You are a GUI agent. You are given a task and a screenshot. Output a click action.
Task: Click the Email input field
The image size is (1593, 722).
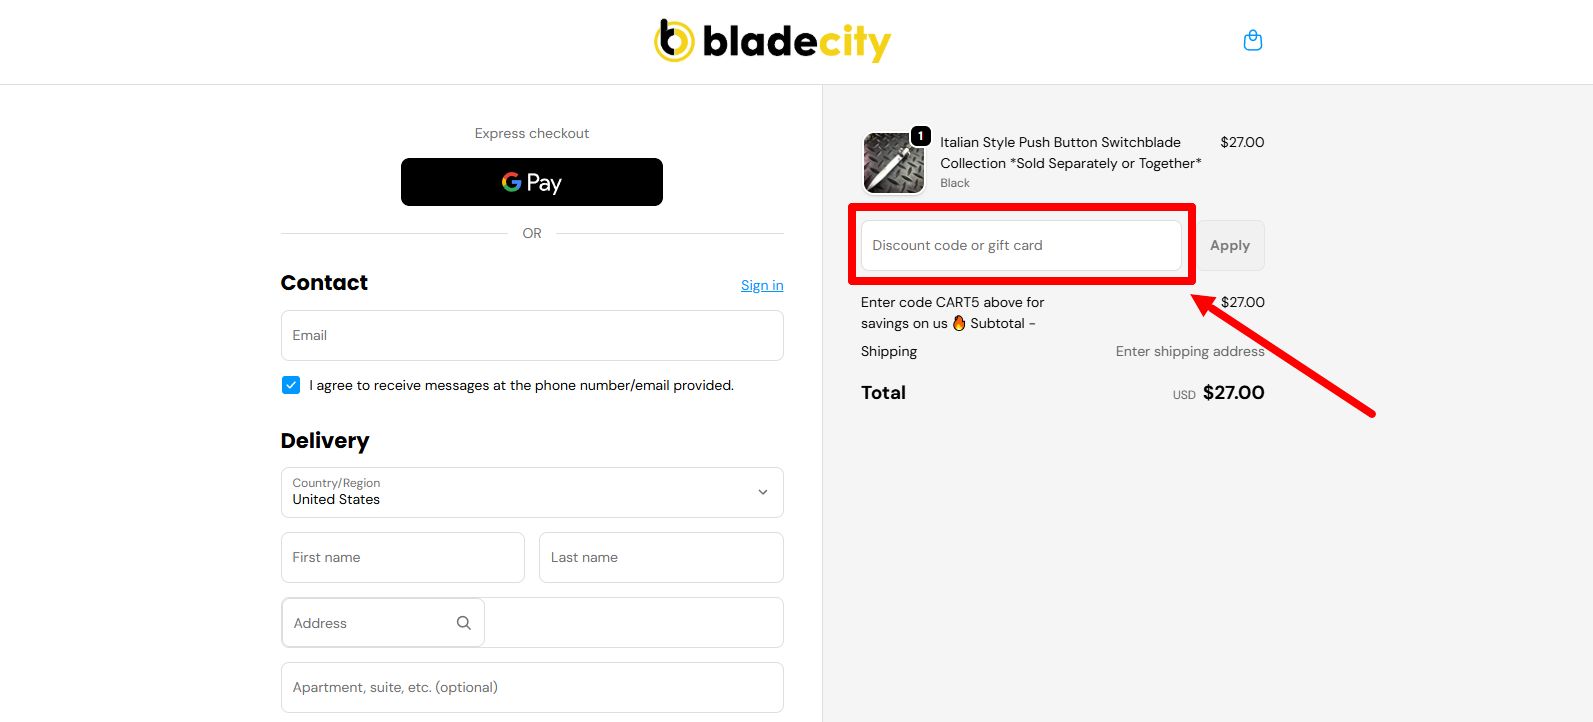[x=531, y=335]
